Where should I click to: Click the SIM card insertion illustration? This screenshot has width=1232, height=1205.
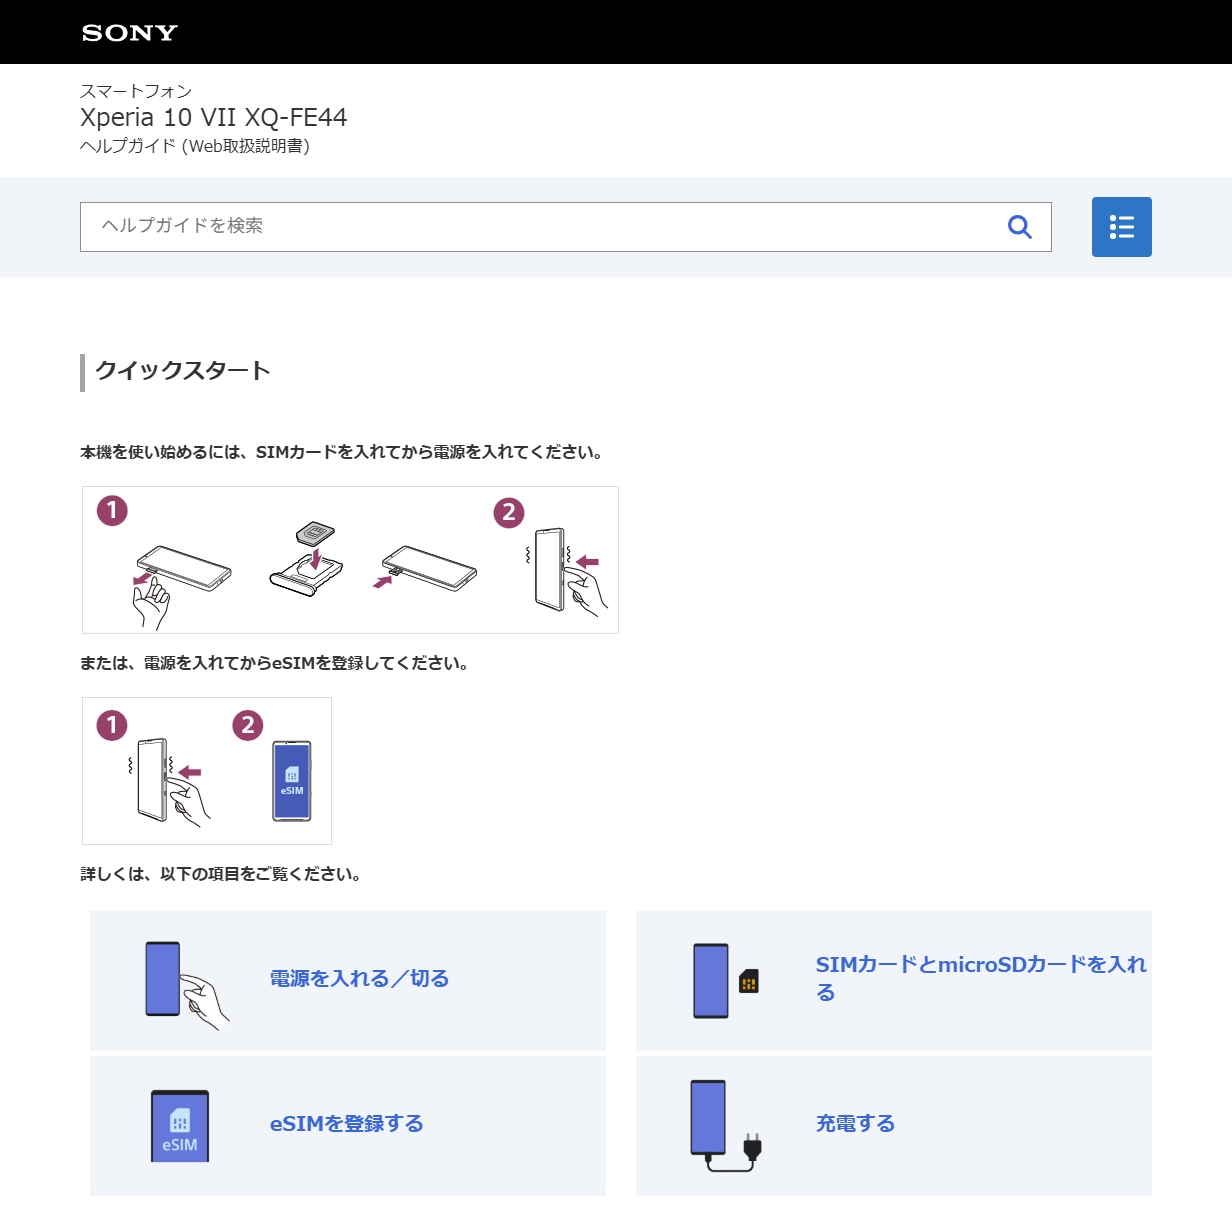point(350,560)
